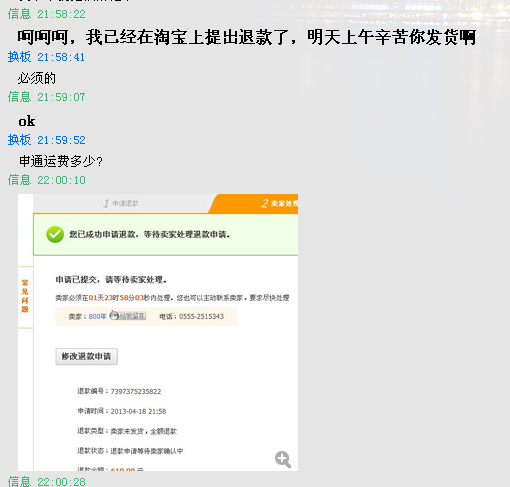Click the sender name 换板 at 21:59:52
This screenshot has width=510, height=487.
point(19,140)
